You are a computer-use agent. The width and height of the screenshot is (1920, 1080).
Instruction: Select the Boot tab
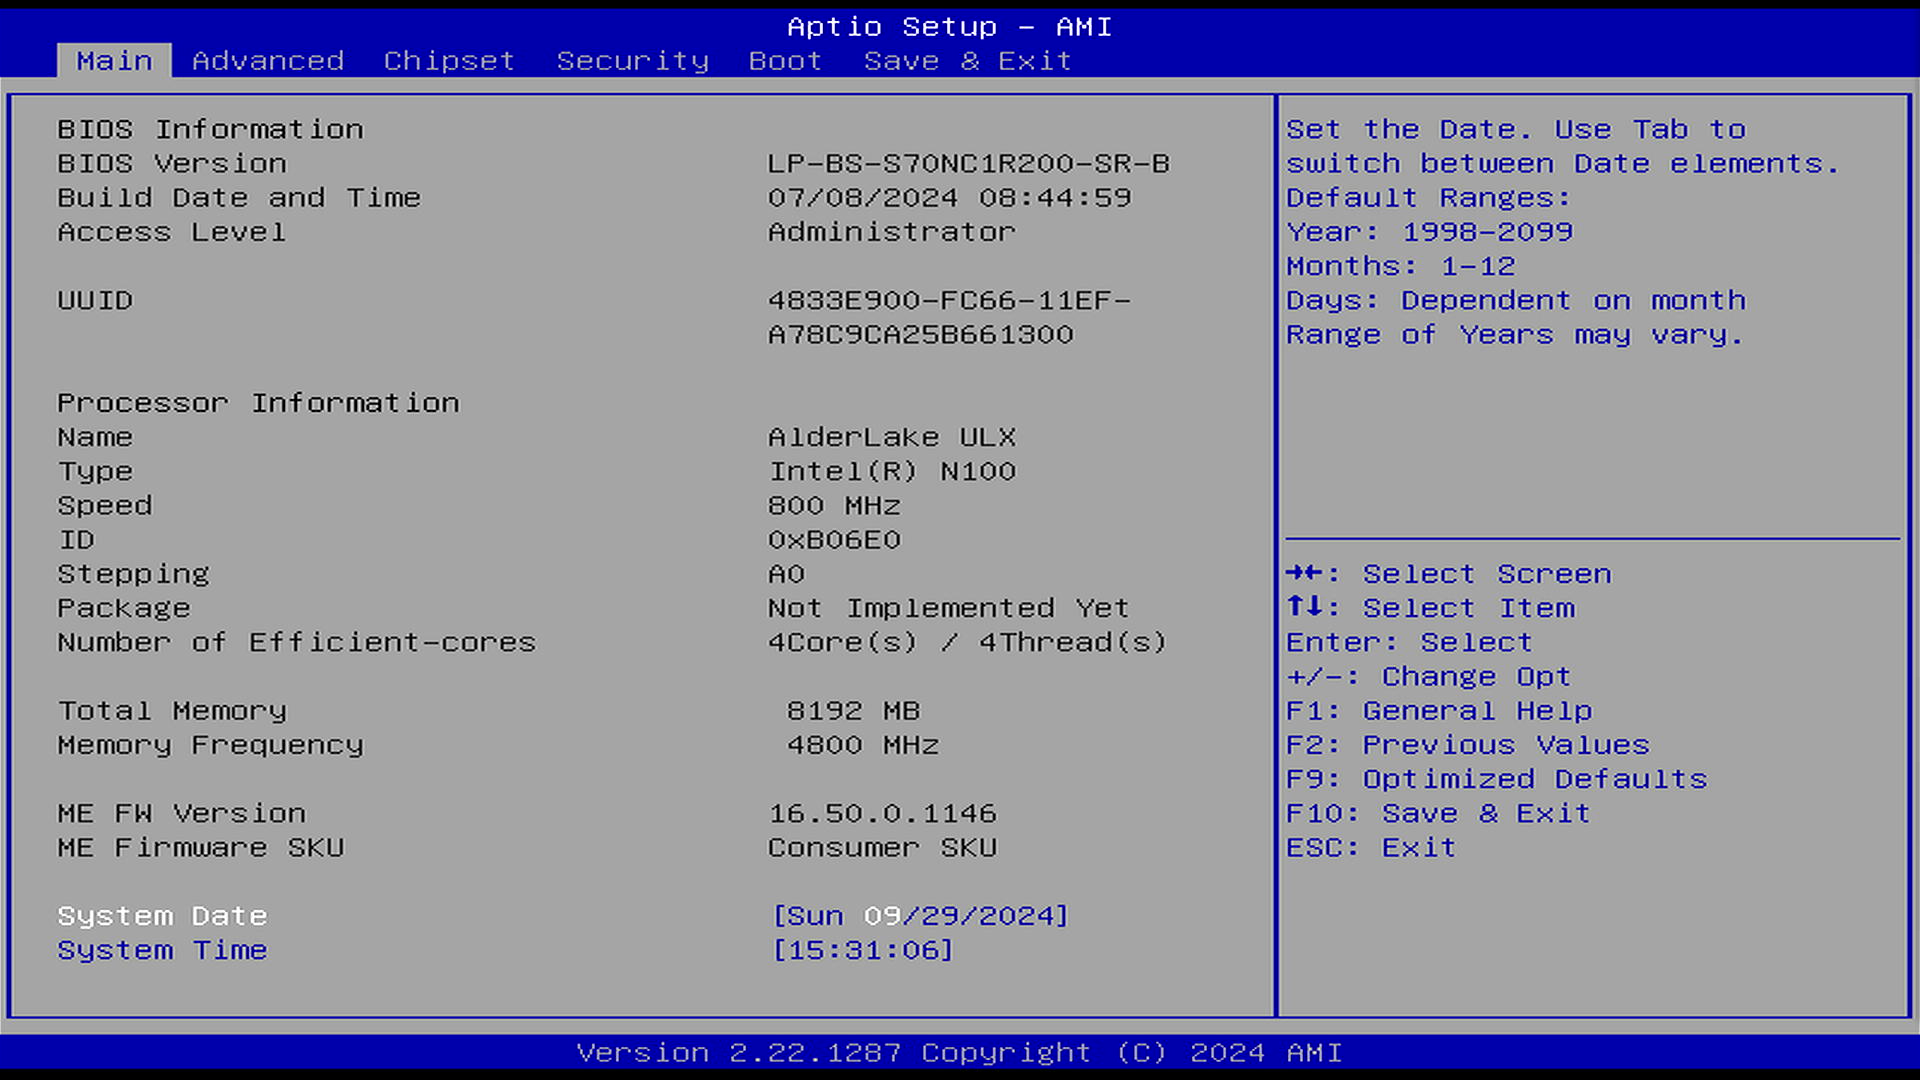click(x=785, y=61)
